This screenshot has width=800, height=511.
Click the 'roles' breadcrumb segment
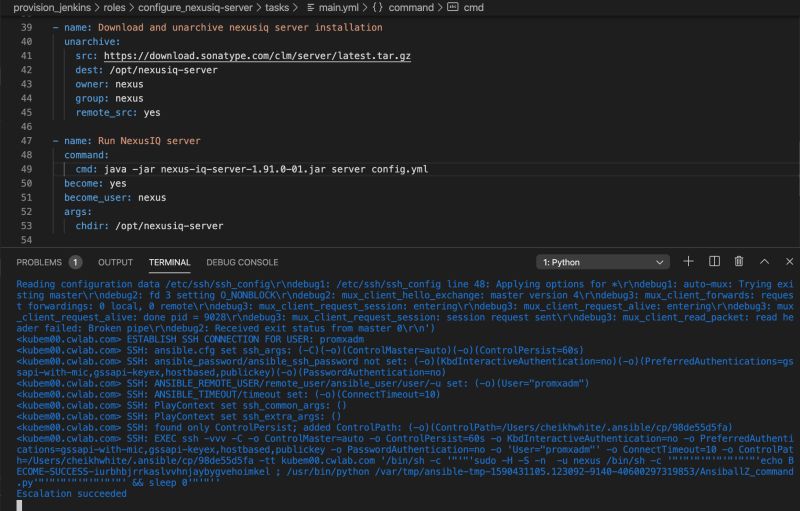coord(114,8)
